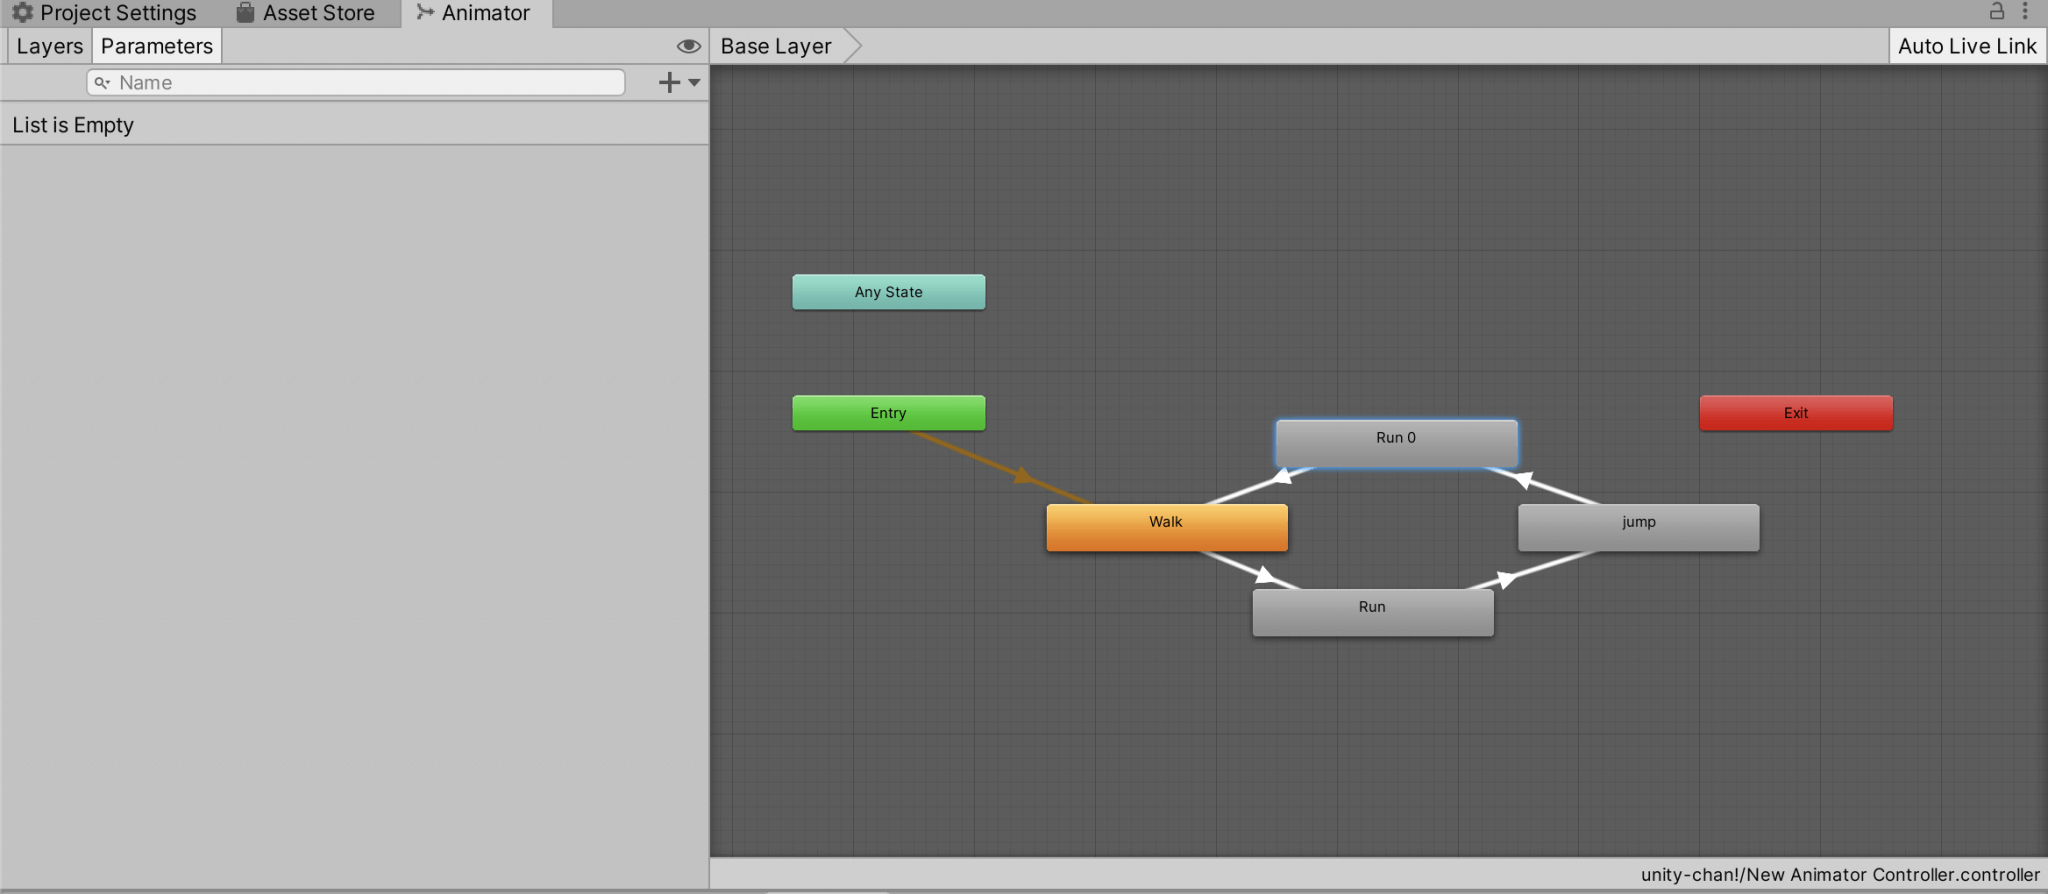The width and height of the screenshot is (2048, 894).
Task: Open the three-dot panel options menu
Action: pyautogui.click(x=2025, y=11)
